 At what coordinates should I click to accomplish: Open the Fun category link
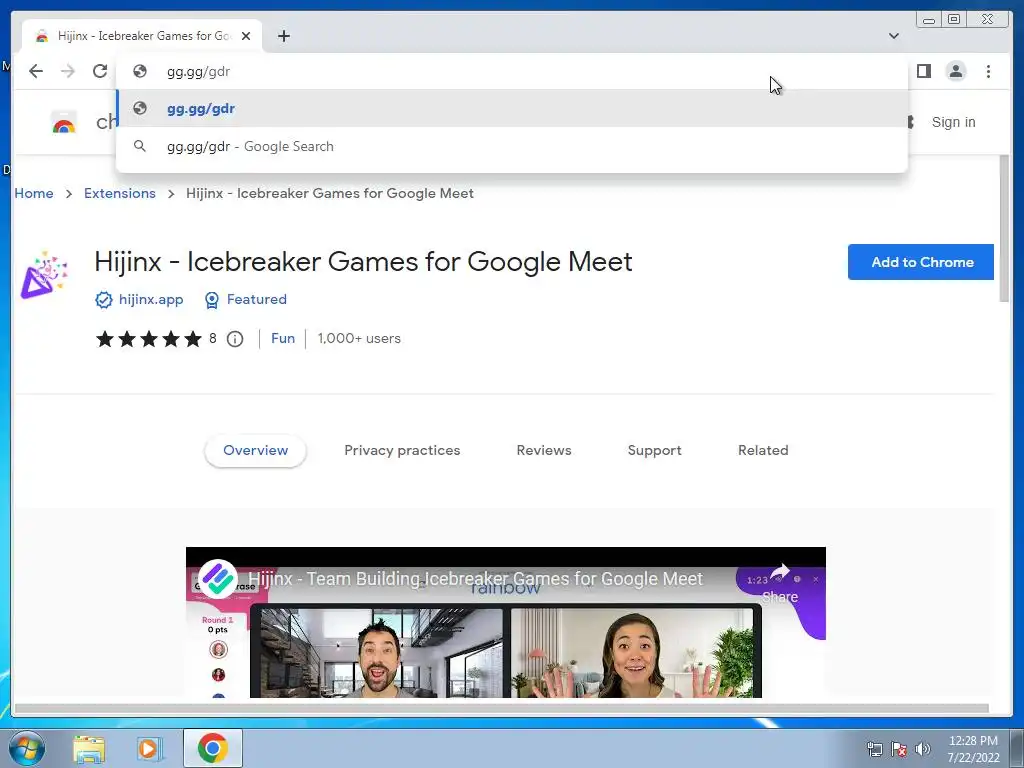pyautogui.click(x=283, y=338)
